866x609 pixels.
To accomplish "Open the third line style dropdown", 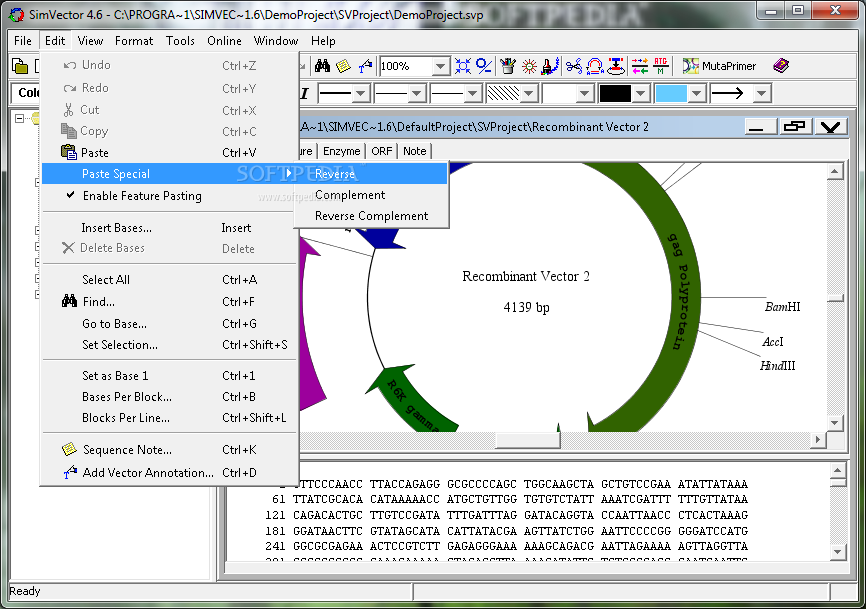I will [472, 93].
